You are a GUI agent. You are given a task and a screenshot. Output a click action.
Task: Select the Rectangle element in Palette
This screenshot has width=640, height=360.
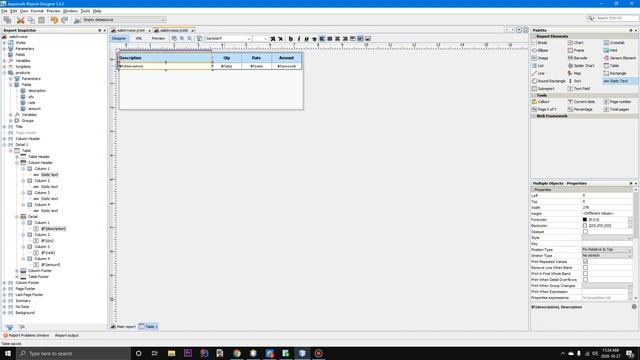tap(615, 73)
